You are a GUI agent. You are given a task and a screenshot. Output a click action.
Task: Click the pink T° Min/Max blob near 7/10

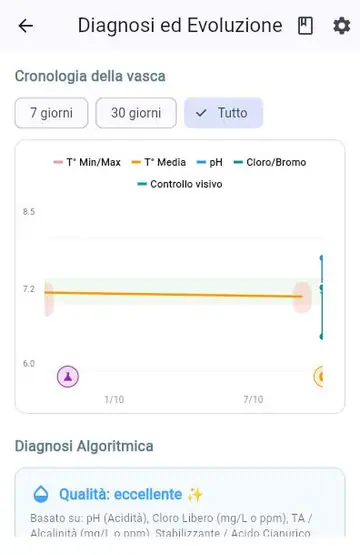302,297
